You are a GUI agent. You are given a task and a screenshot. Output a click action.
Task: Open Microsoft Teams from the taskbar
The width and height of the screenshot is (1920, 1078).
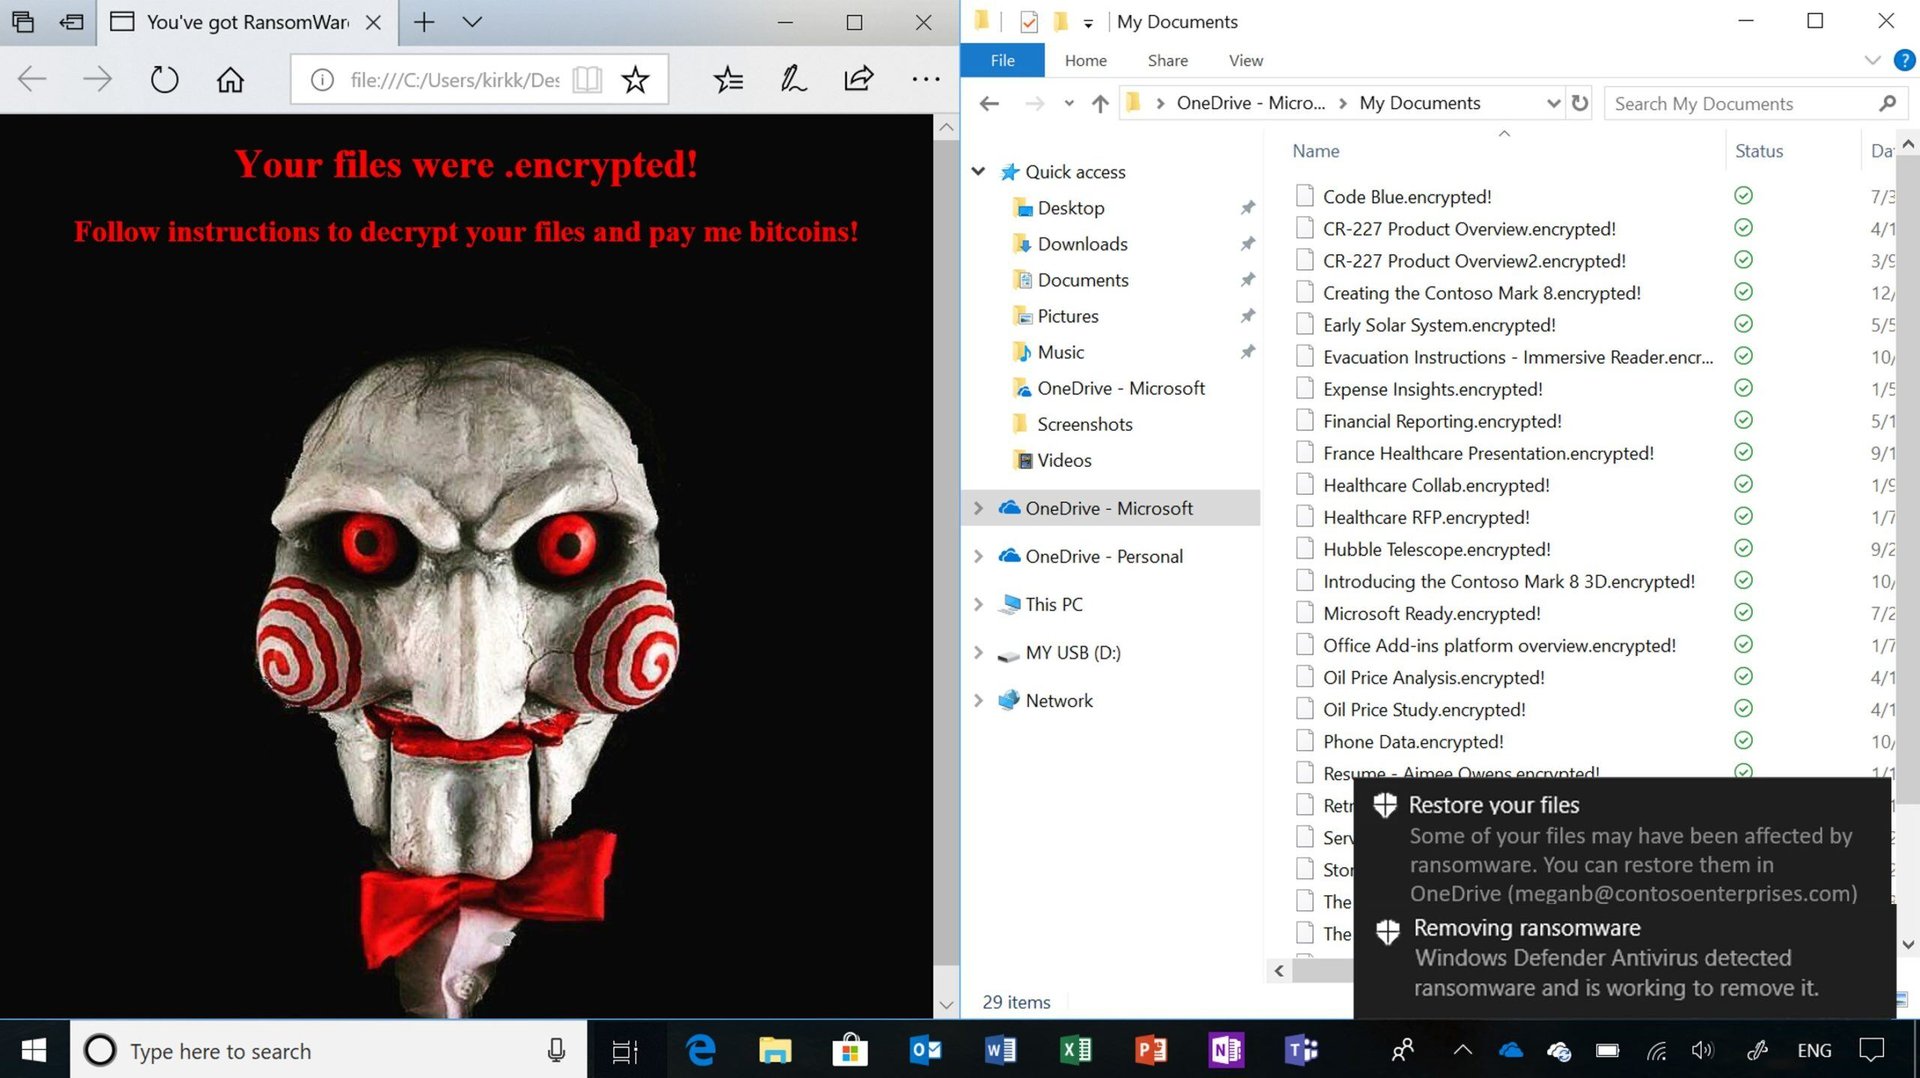point(1301,1050)
